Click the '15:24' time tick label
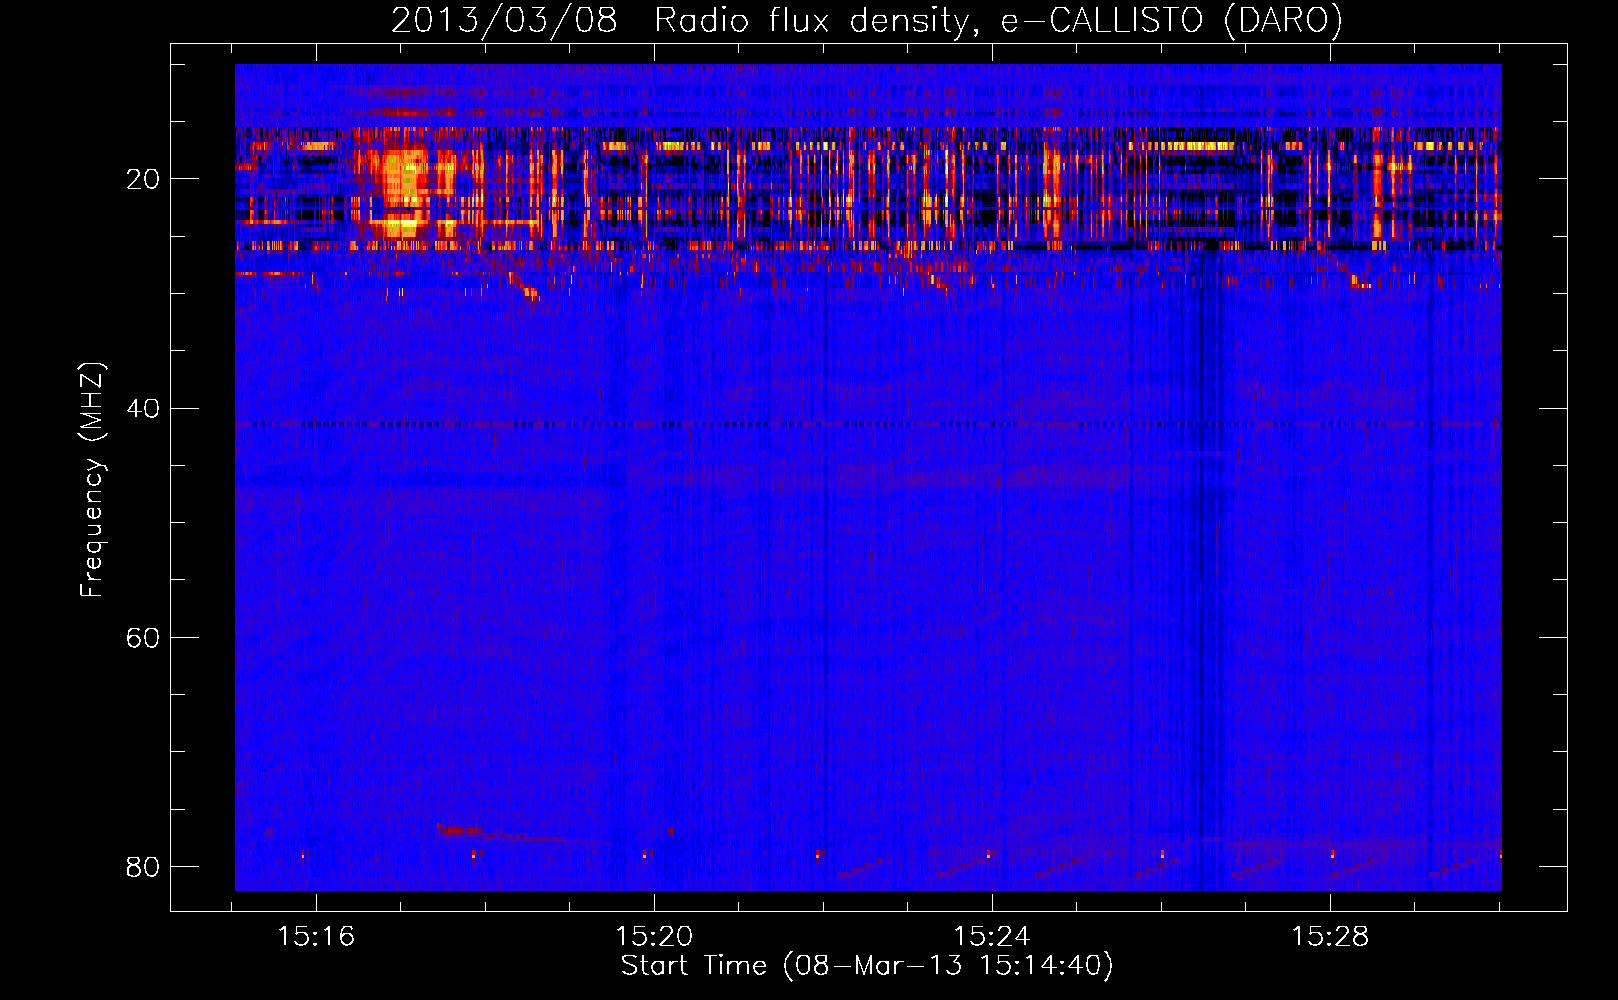1618x1000 pixels. [992, 936]
